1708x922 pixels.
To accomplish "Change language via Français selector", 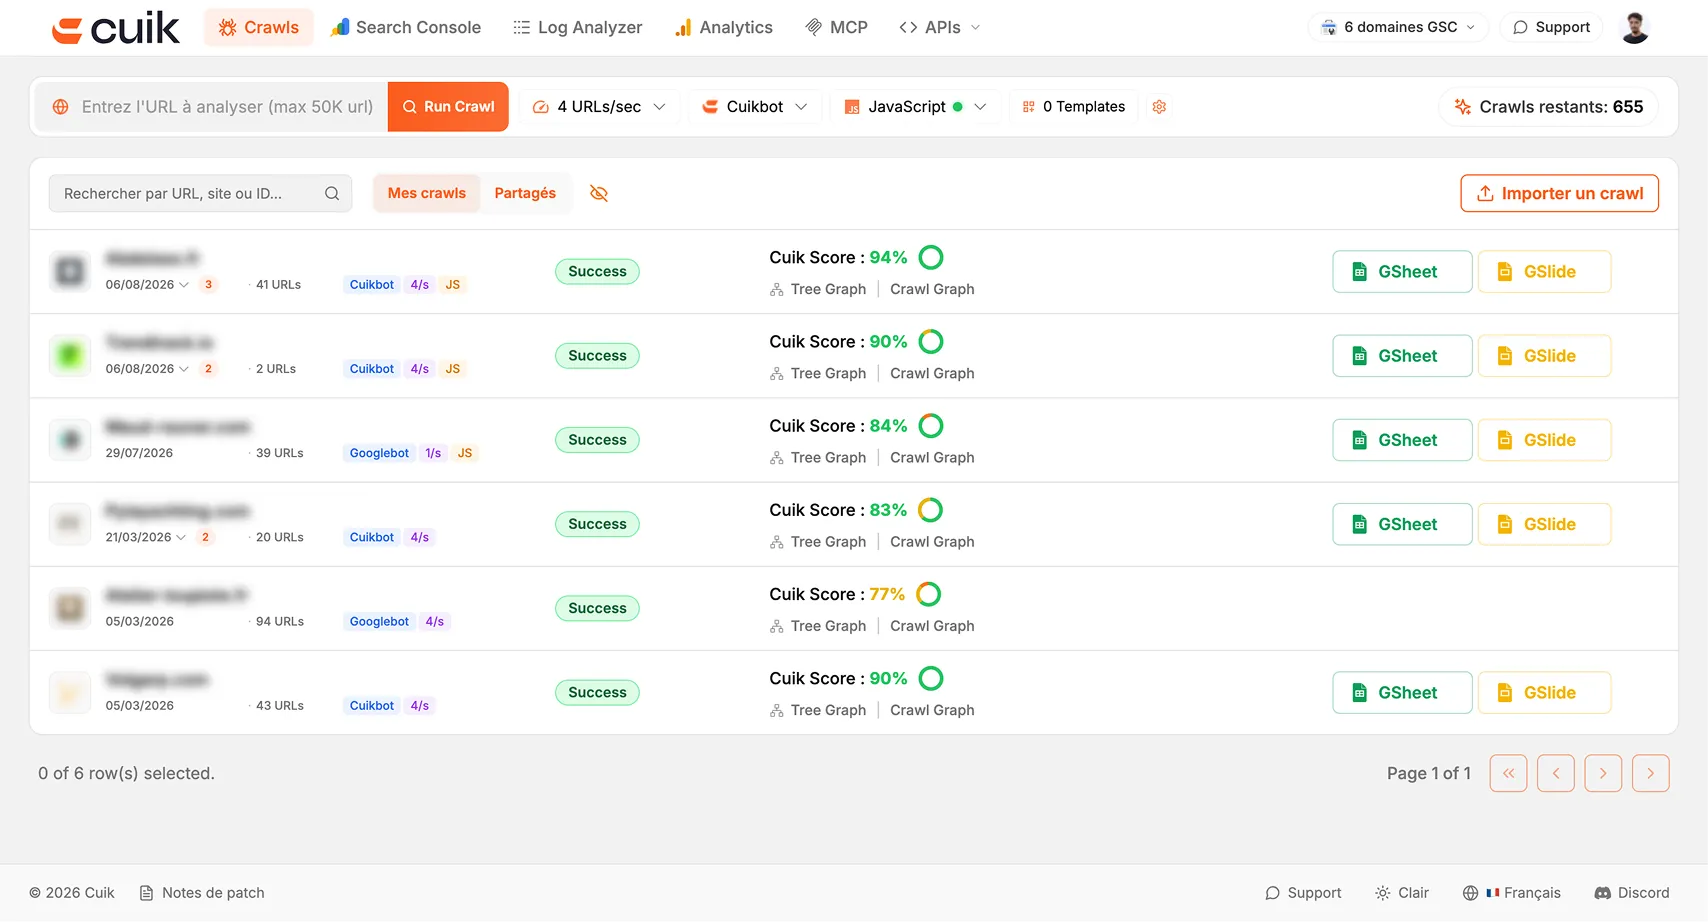I will 1512,893.
